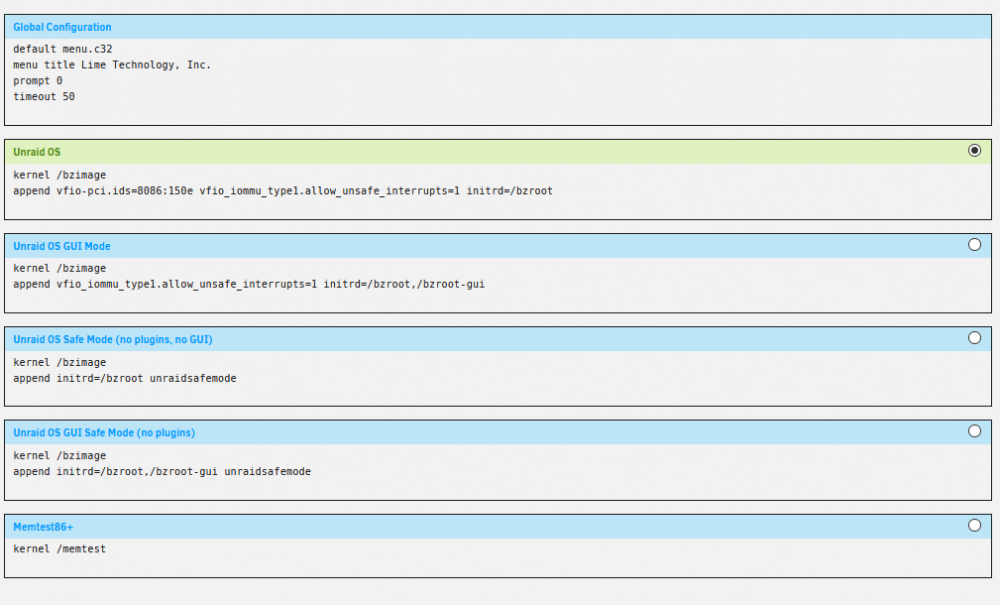Click 'kernel /bzimage' under Unraid OS Safe Mode (no plugins, no GUI)

point(59,362)
